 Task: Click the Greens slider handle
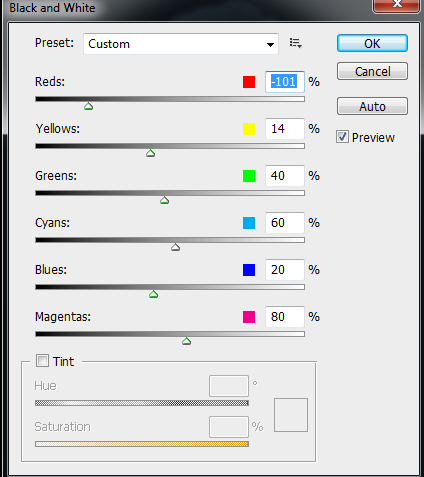click(x=164, y=200)
